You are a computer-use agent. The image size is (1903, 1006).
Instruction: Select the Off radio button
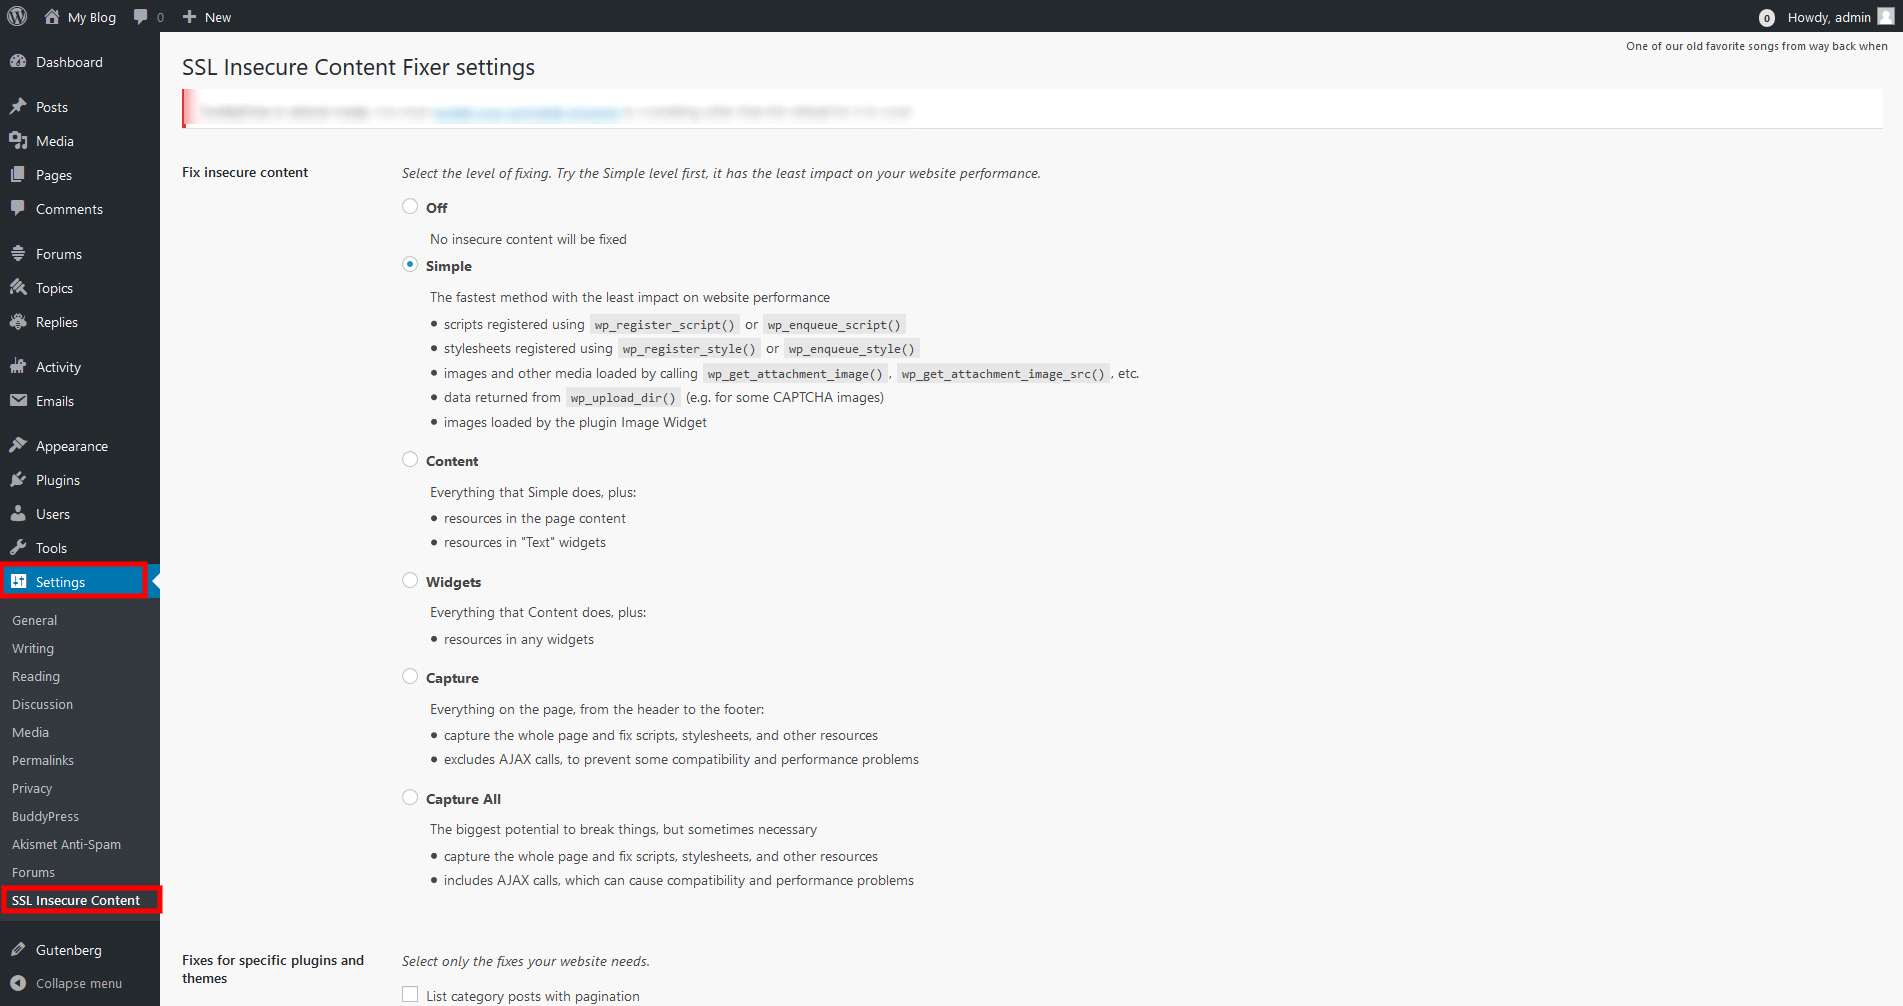tap(410, 207)
